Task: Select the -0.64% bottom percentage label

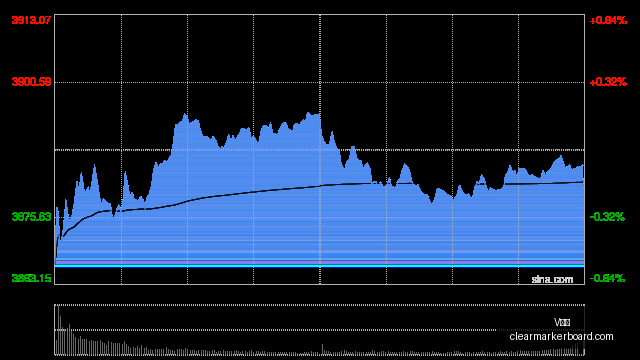Action: click(607, 278)
